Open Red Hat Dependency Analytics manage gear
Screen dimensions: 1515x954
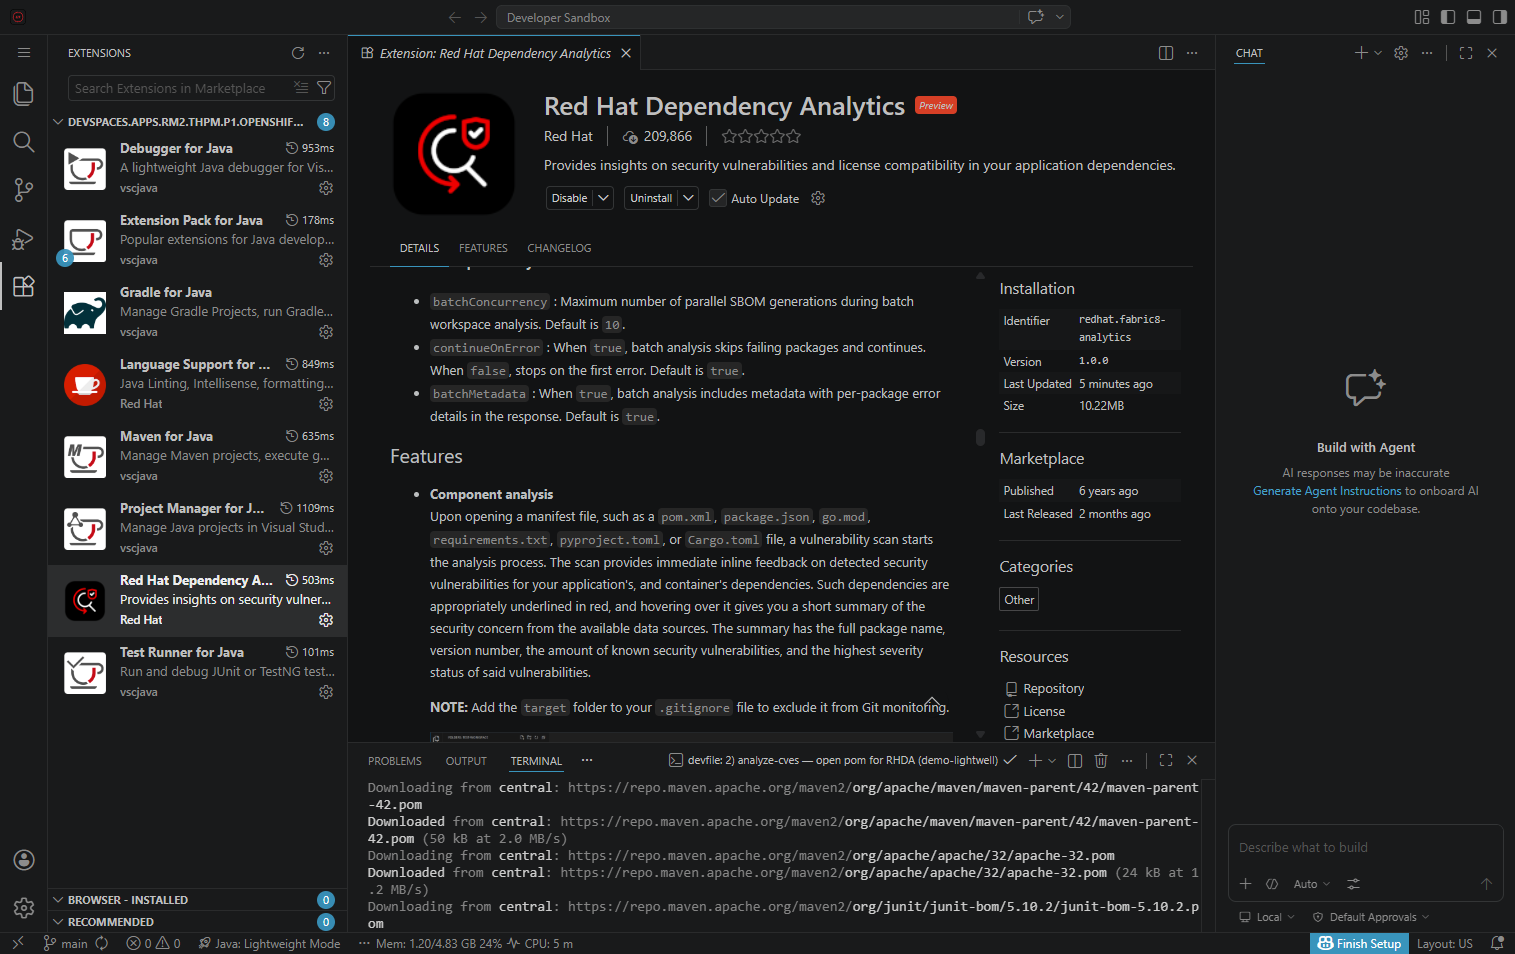click(x=326, y=620)
